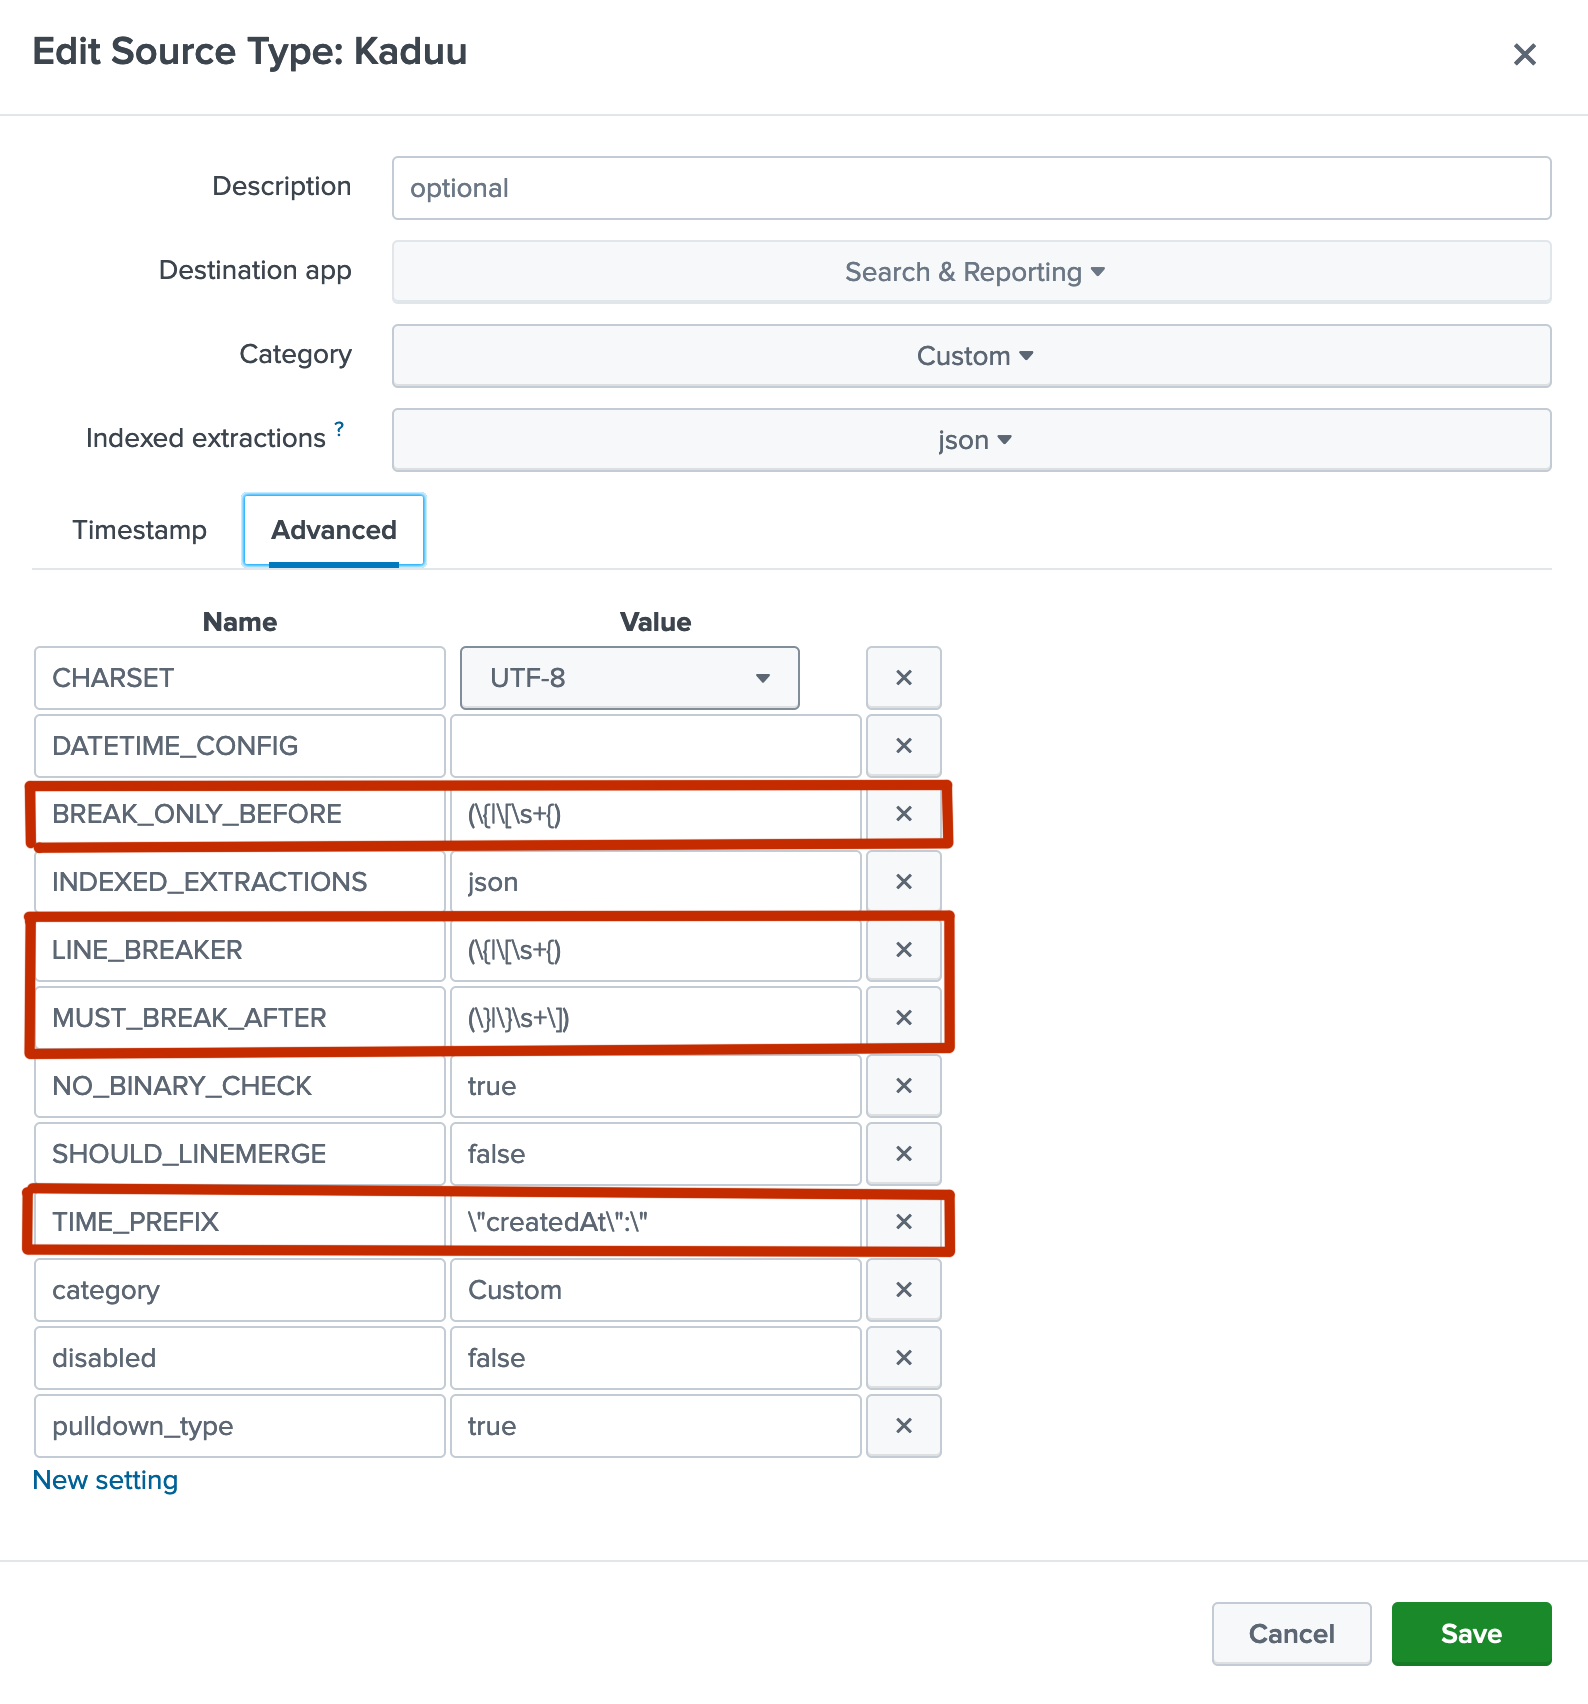Edit the TIME_PREFIX name field
The width and height of the screenshot is (1588, 1704).
pos(240,1222)
